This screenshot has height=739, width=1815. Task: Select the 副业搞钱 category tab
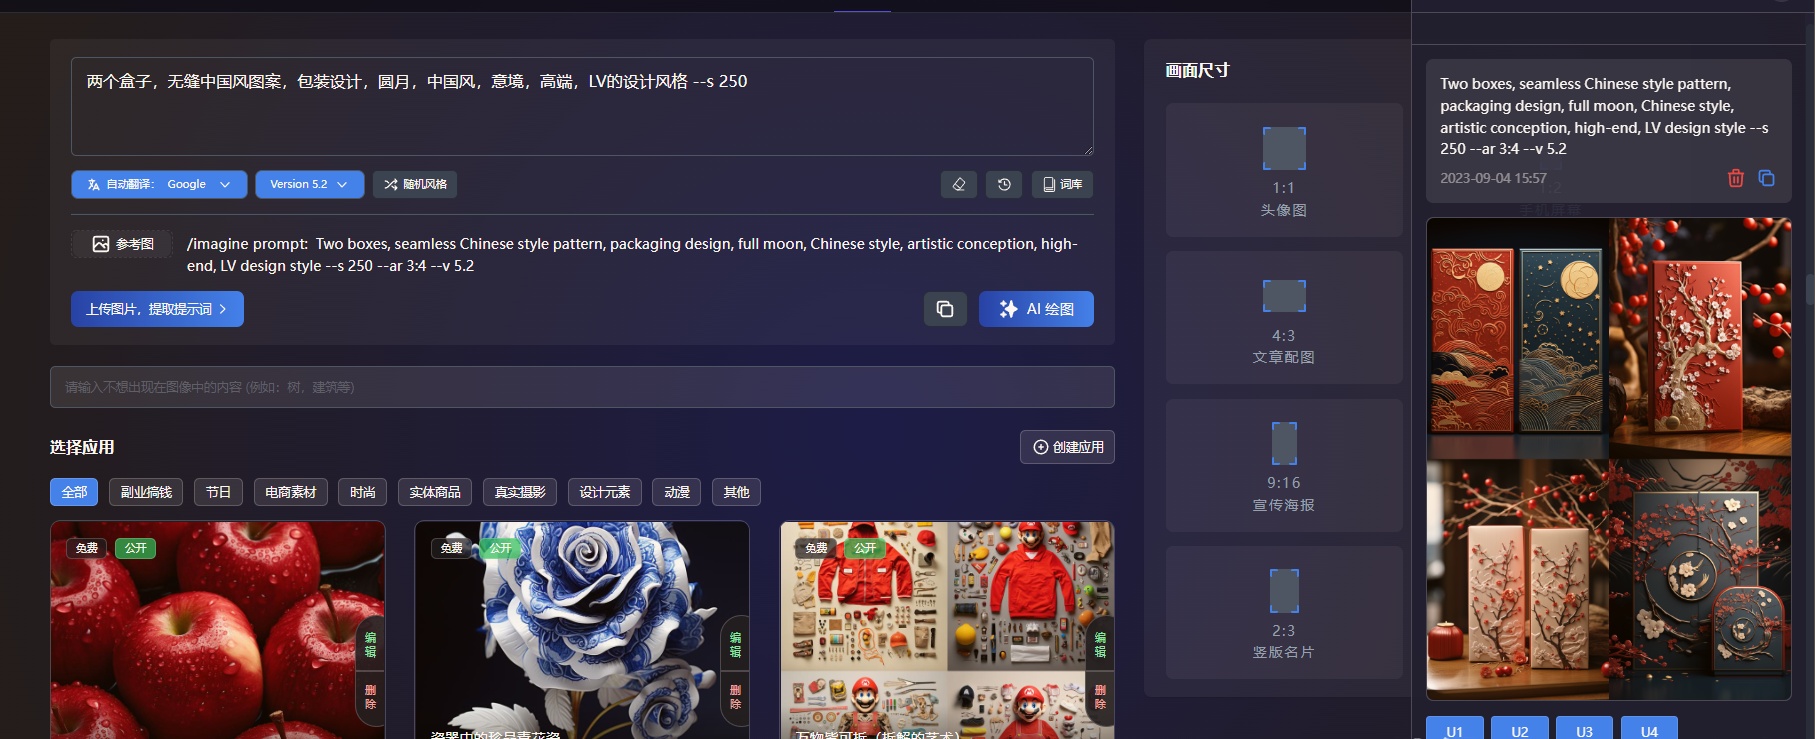click(146, 492)
